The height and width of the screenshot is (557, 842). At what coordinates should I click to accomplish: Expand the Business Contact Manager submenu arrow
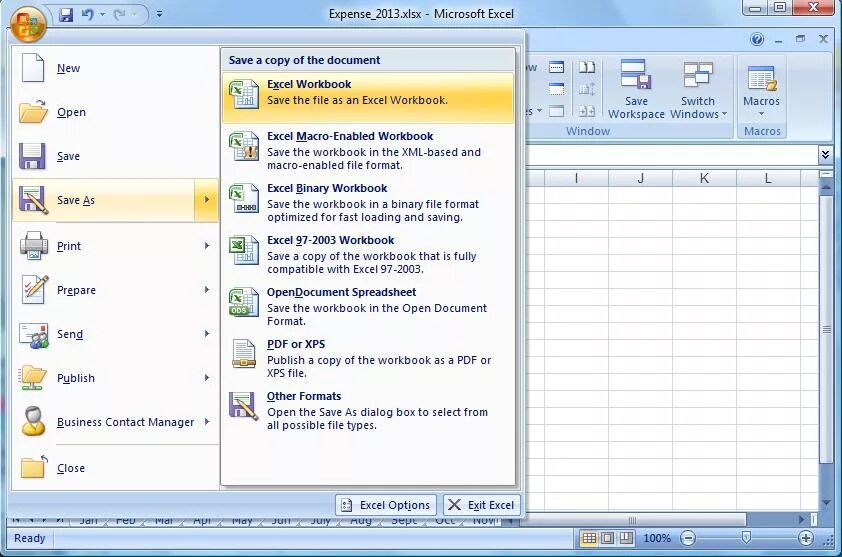coord(207,422)
